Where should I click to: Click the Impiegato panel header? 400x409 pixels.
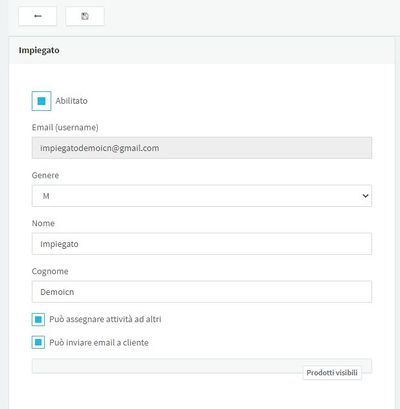pyautogui.click(x=202, y=50)
